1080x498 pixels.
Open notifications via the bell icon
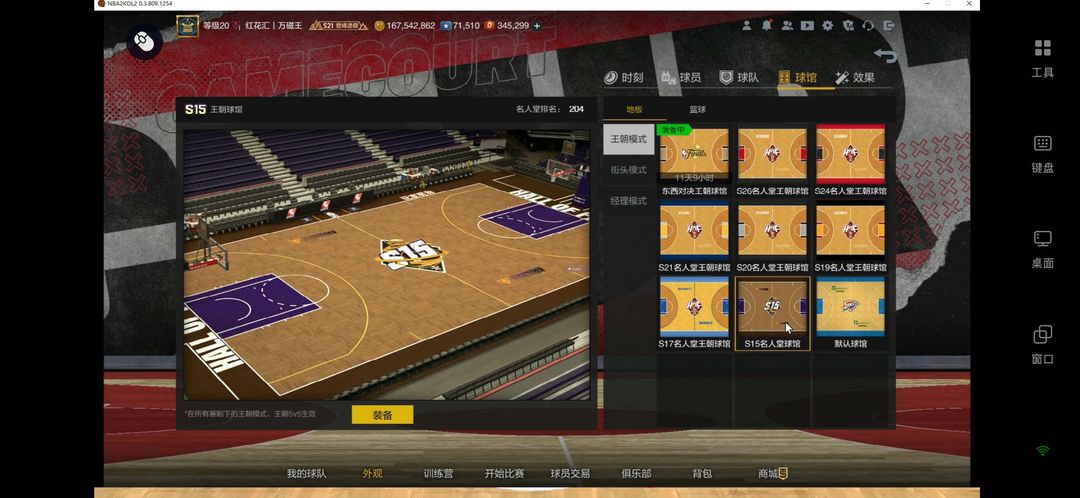click(x=767, y=26)
